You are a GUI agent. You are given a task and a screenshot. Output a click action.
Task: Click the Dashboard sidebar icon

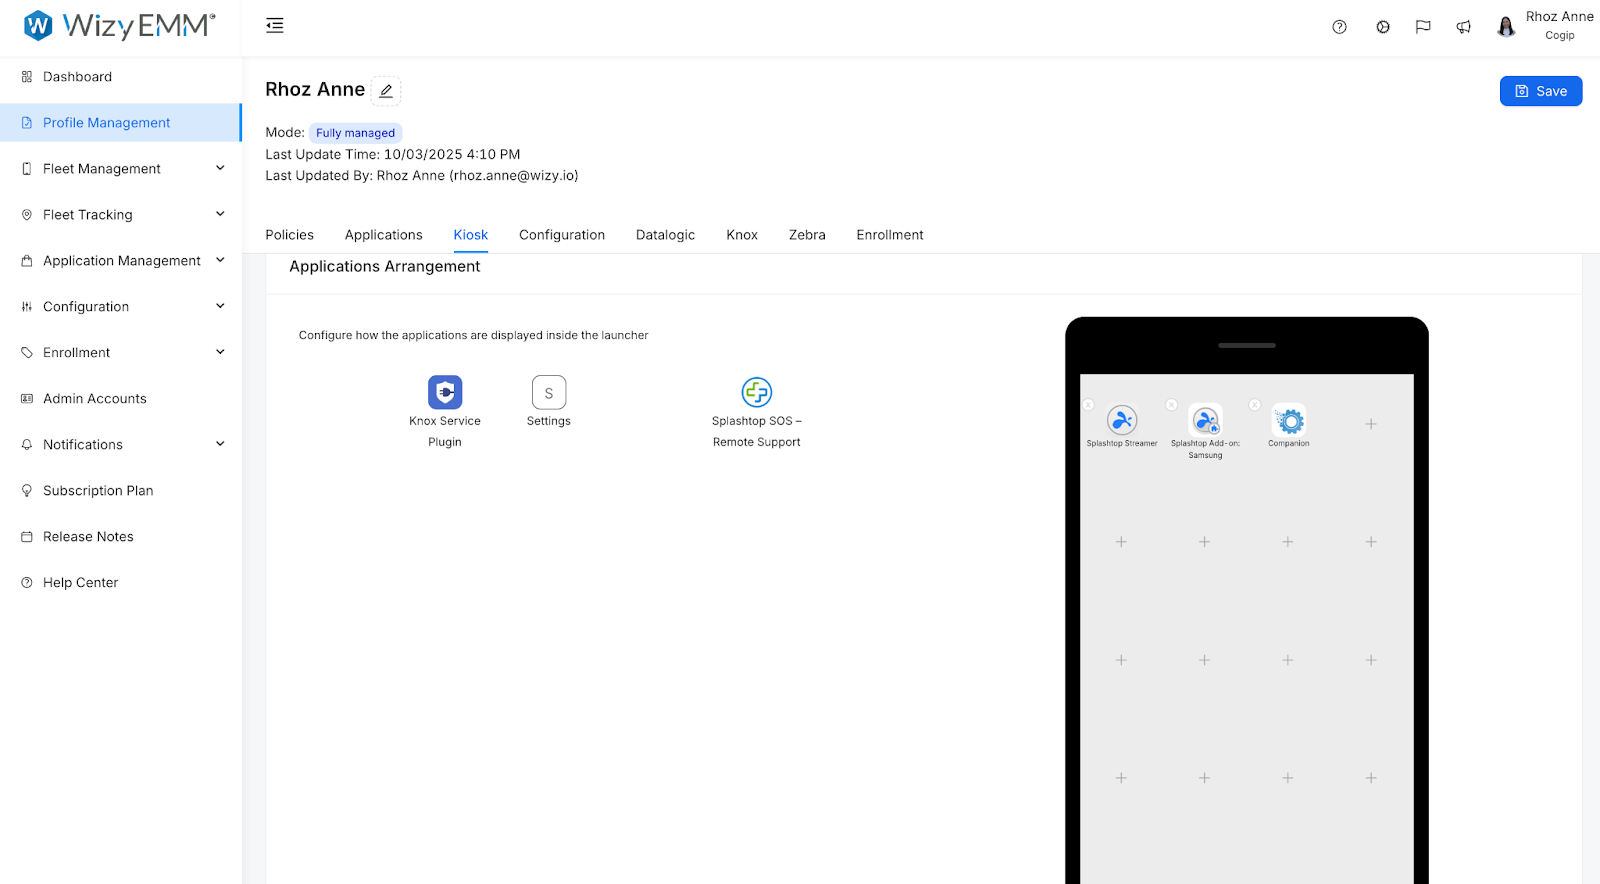pos(27,77)
